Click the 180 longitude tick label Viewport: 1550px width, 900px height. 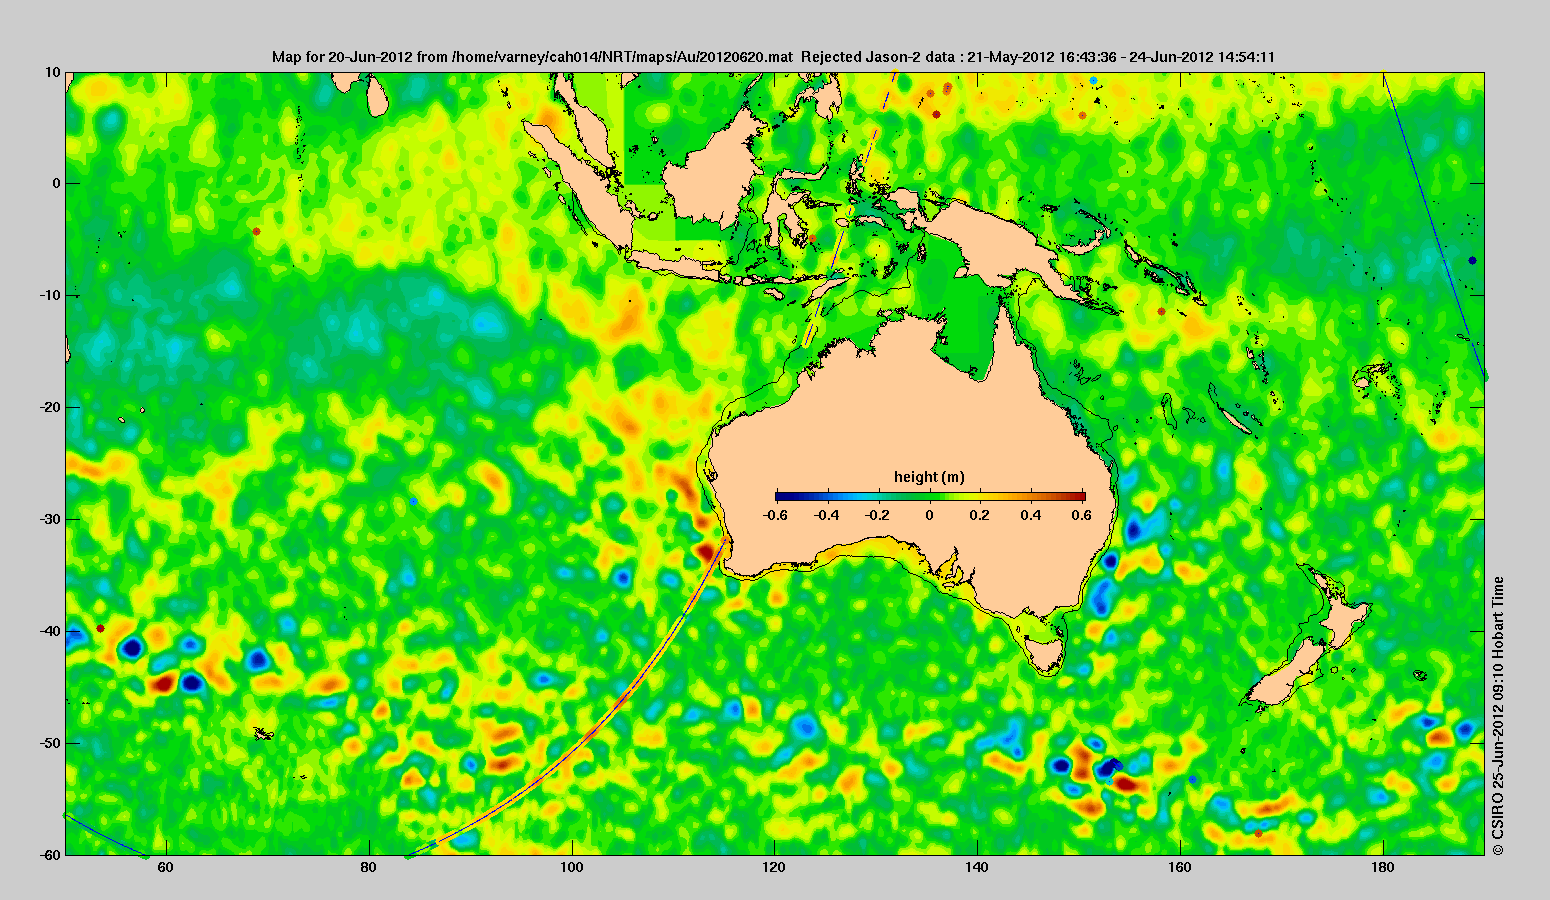(1383, 868)
